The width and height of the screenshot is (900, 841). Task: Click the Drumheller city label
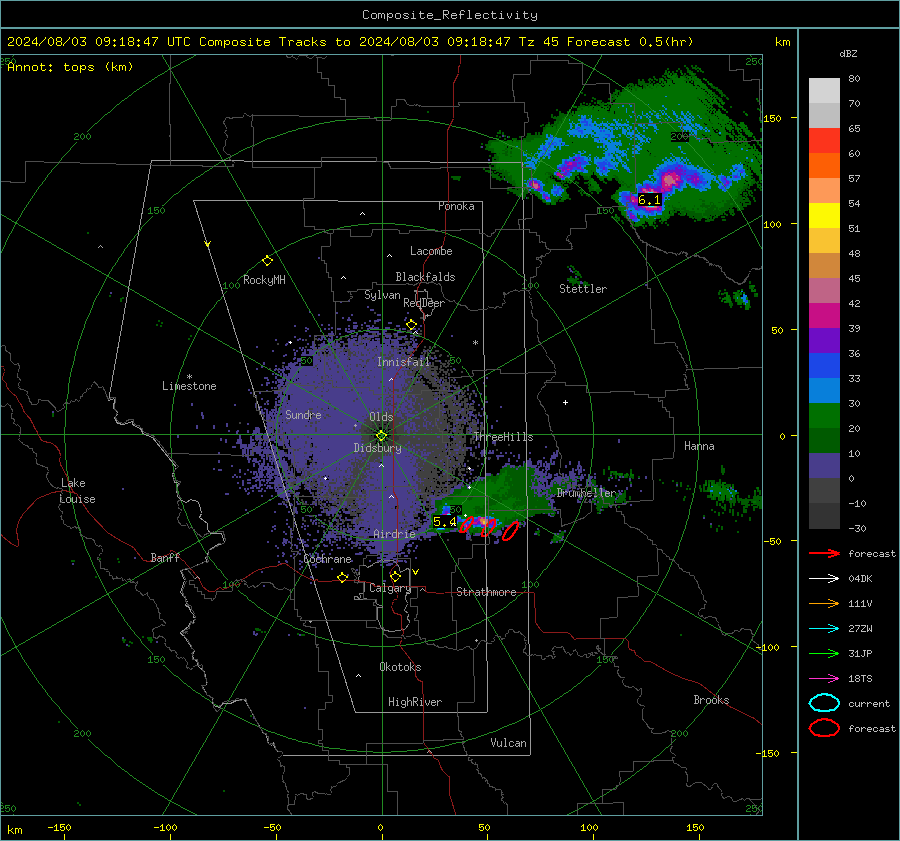point(586,493)
